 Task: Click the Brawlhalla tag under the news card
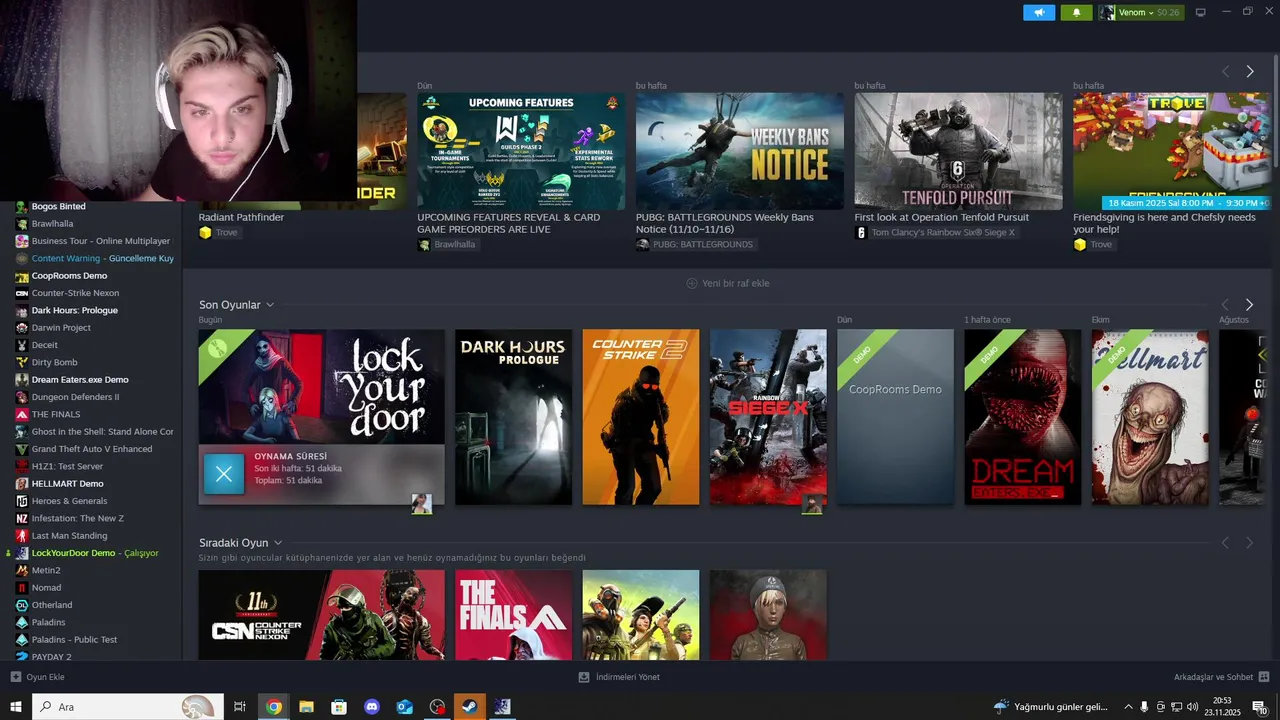coord(448,244)
